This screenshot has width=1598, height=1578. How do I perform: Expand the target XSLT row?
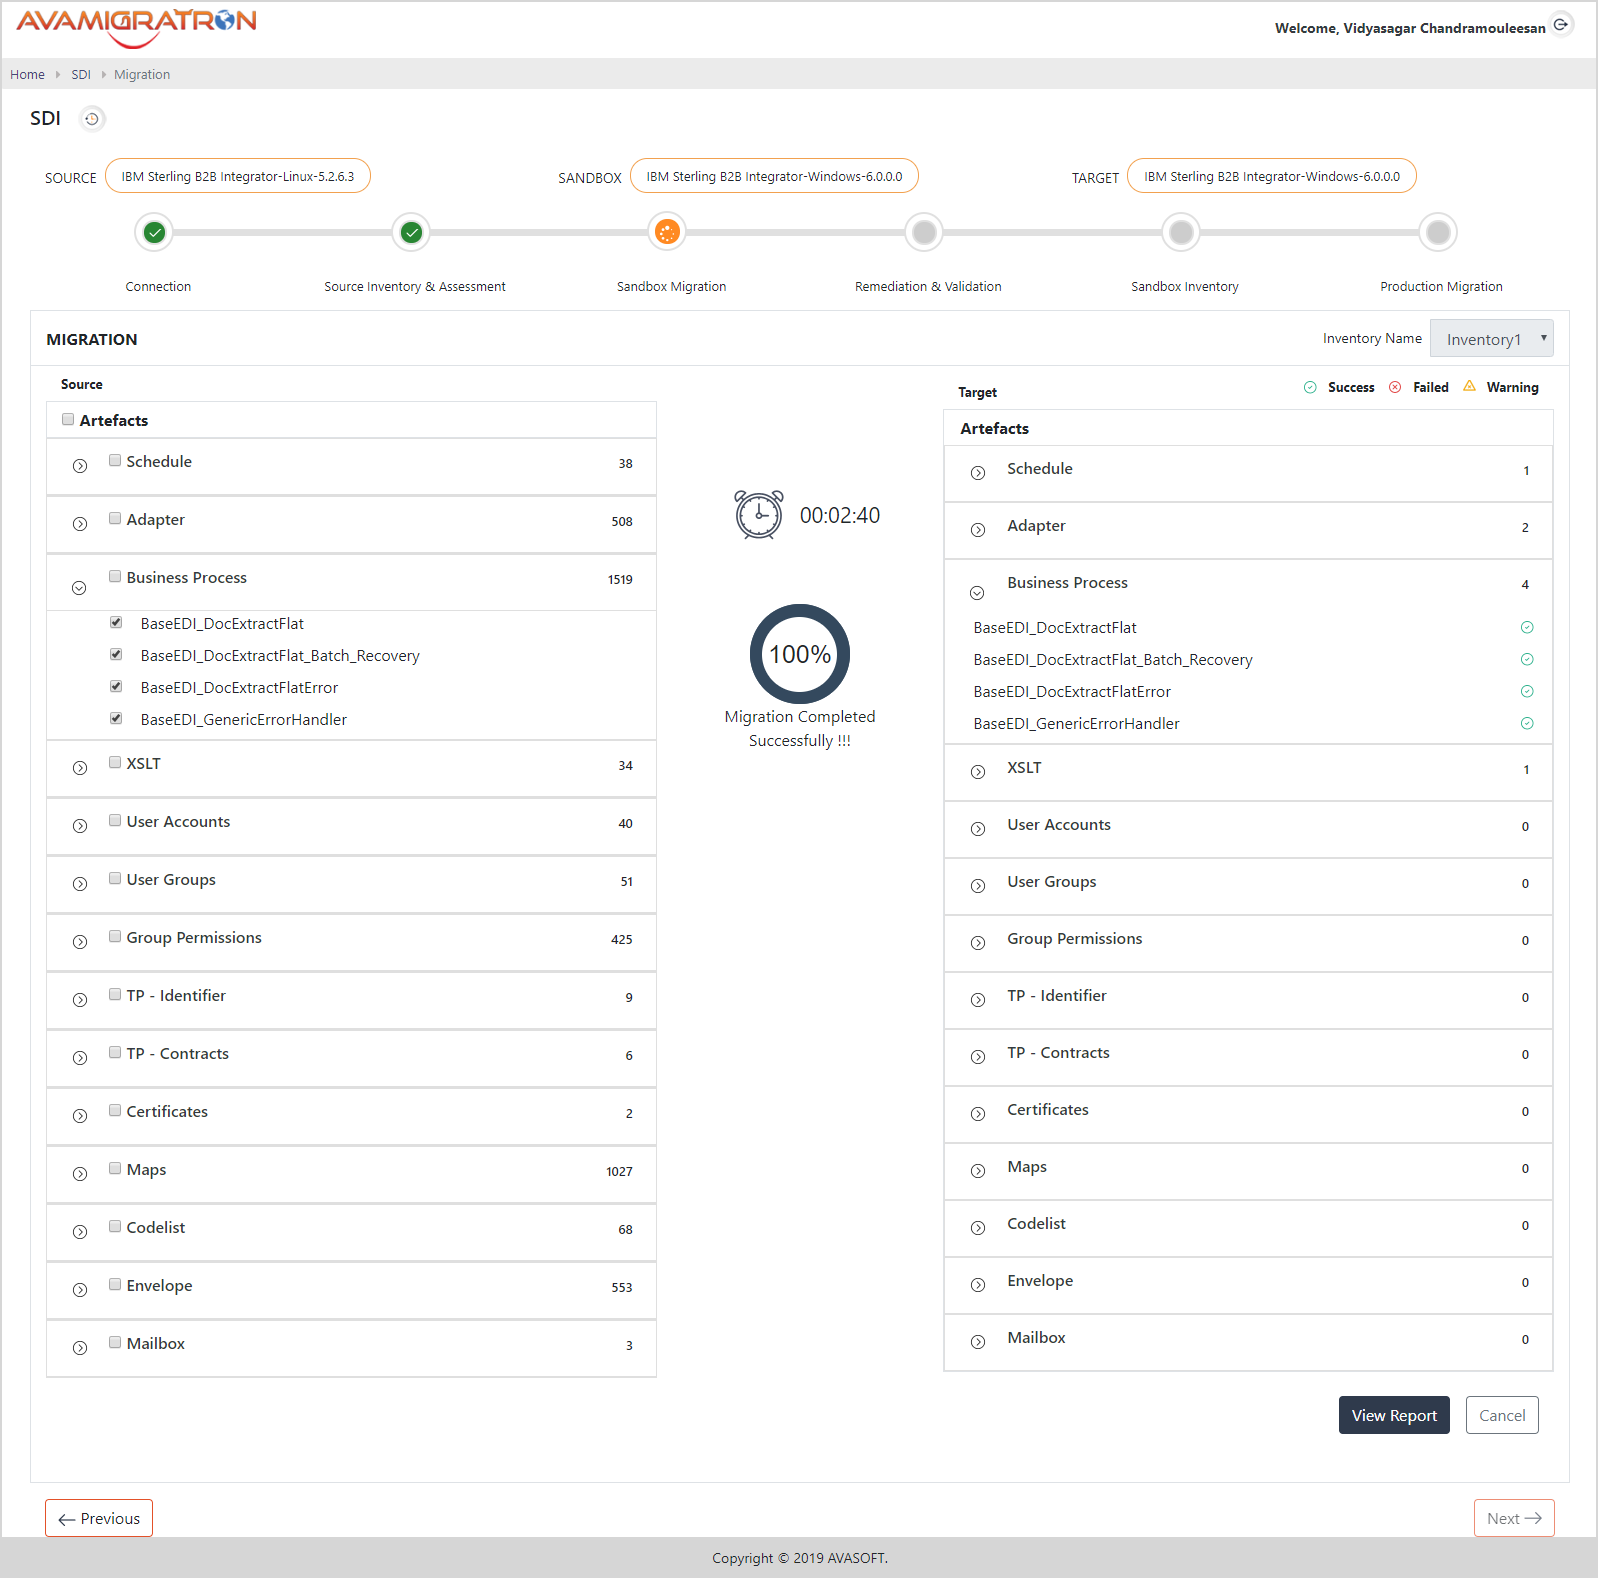pyautogui.click(x=978, y=772)
